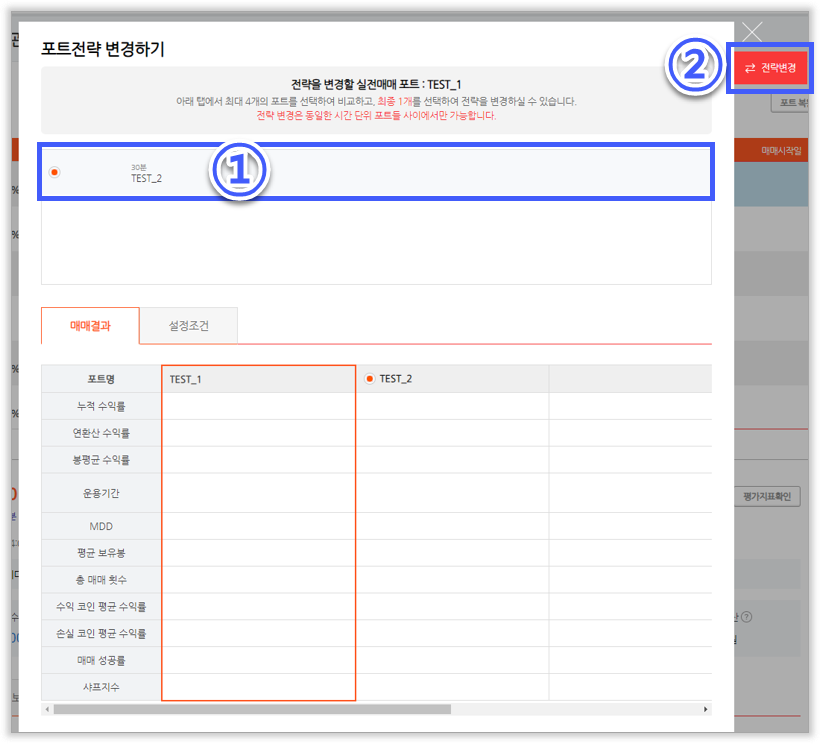Select the MDD row label
The height and width of the screenshot is (744, 820).
pyautogui.click(x=101, y=526)
